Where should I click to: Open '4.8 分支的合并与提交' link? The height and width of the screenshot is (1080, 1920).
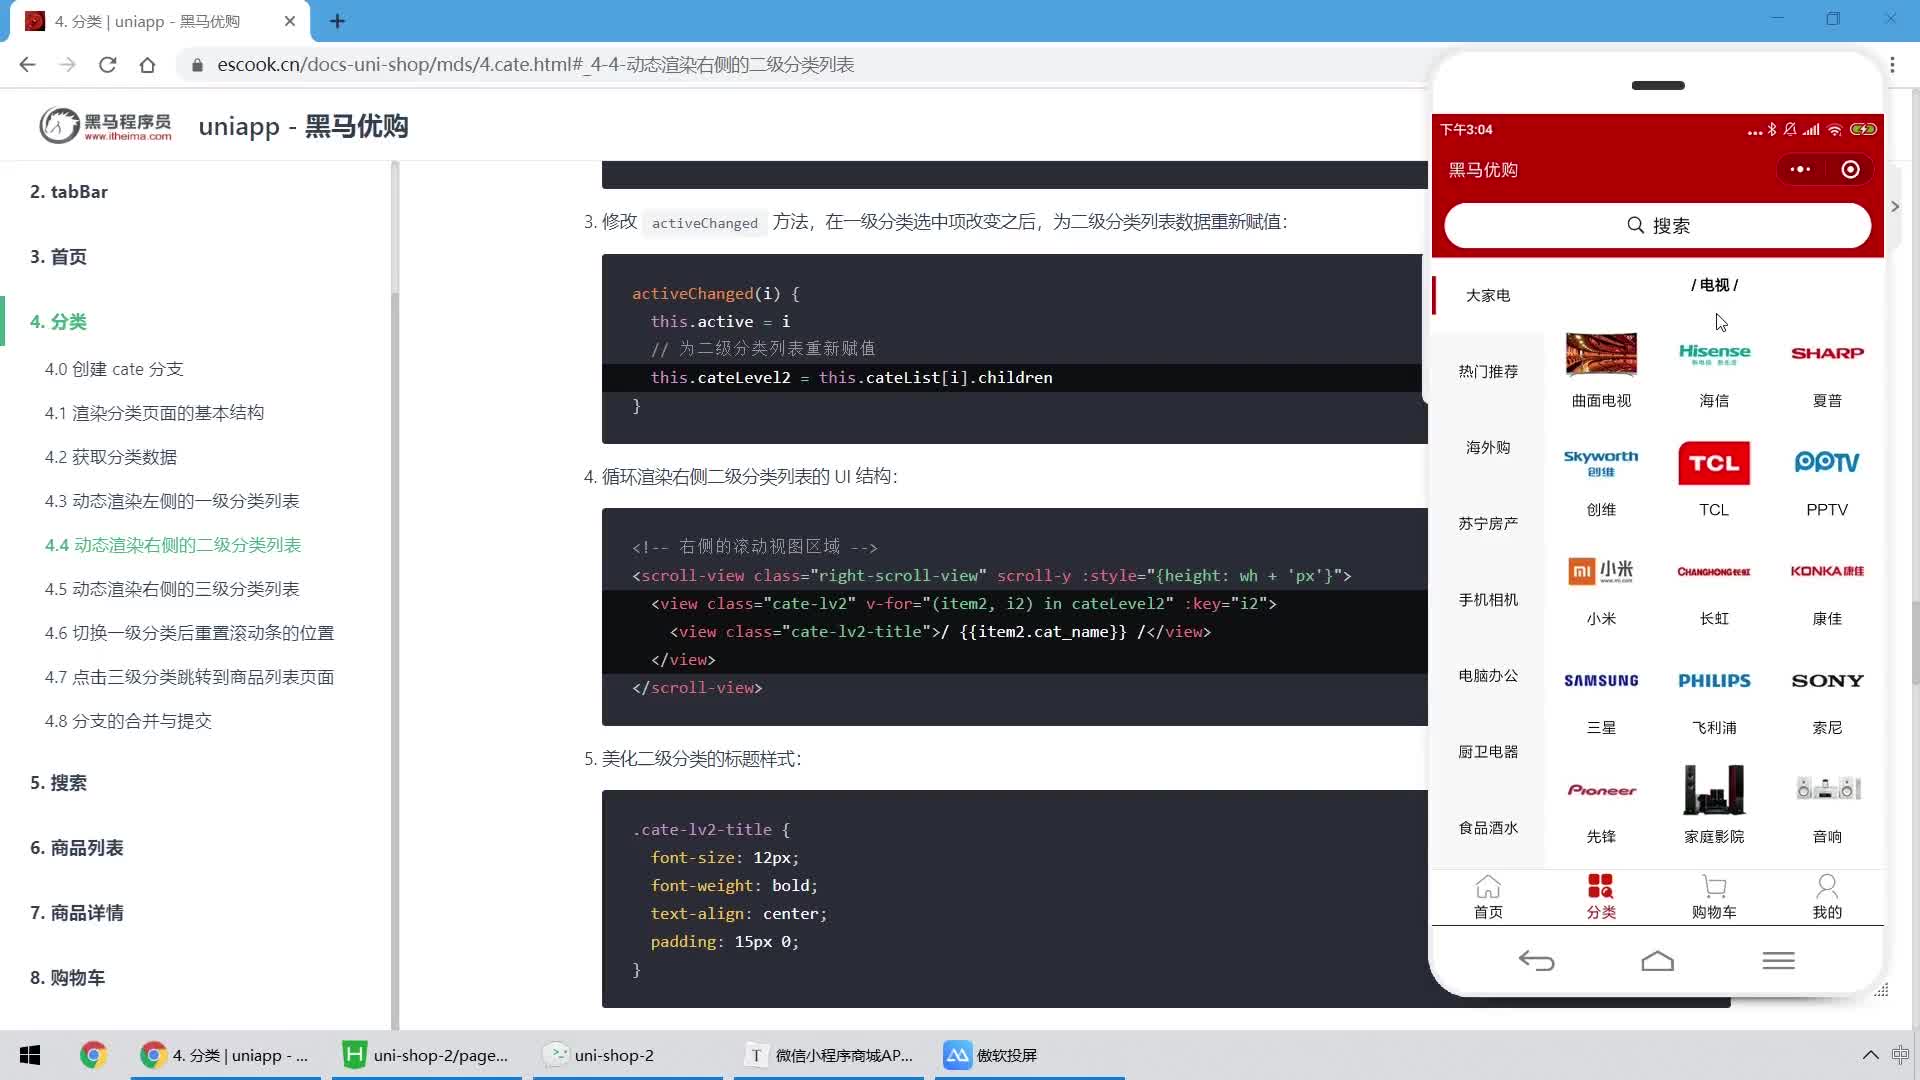tap(128, 721)
